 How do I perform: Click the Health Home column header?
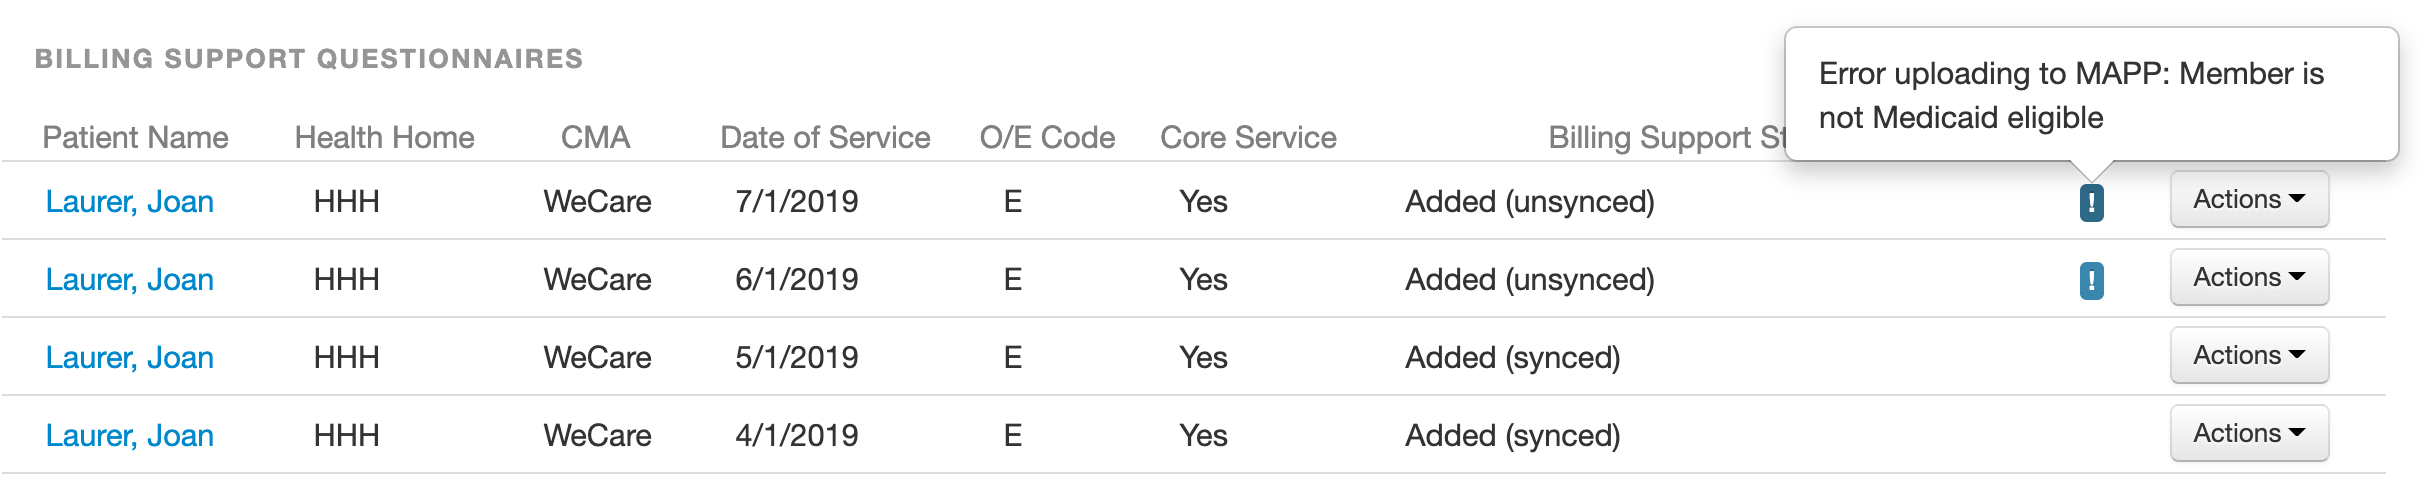click(x=384, y=137)
